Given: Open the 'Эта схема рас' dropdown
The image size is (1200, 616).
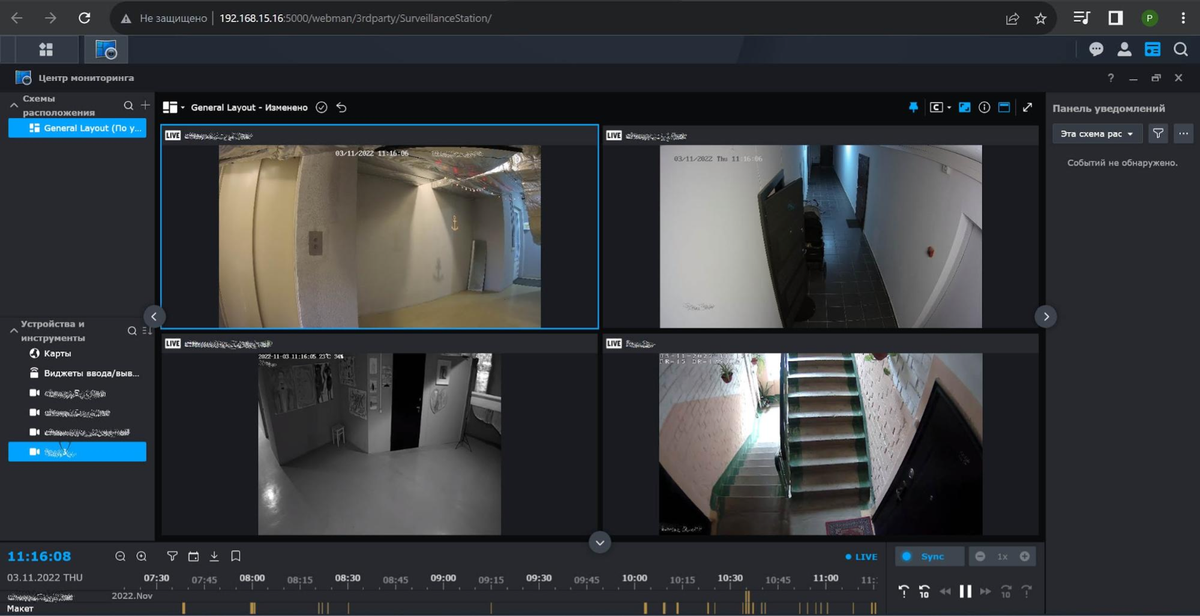Looking at the screenshot, I should click(1097, 133).
